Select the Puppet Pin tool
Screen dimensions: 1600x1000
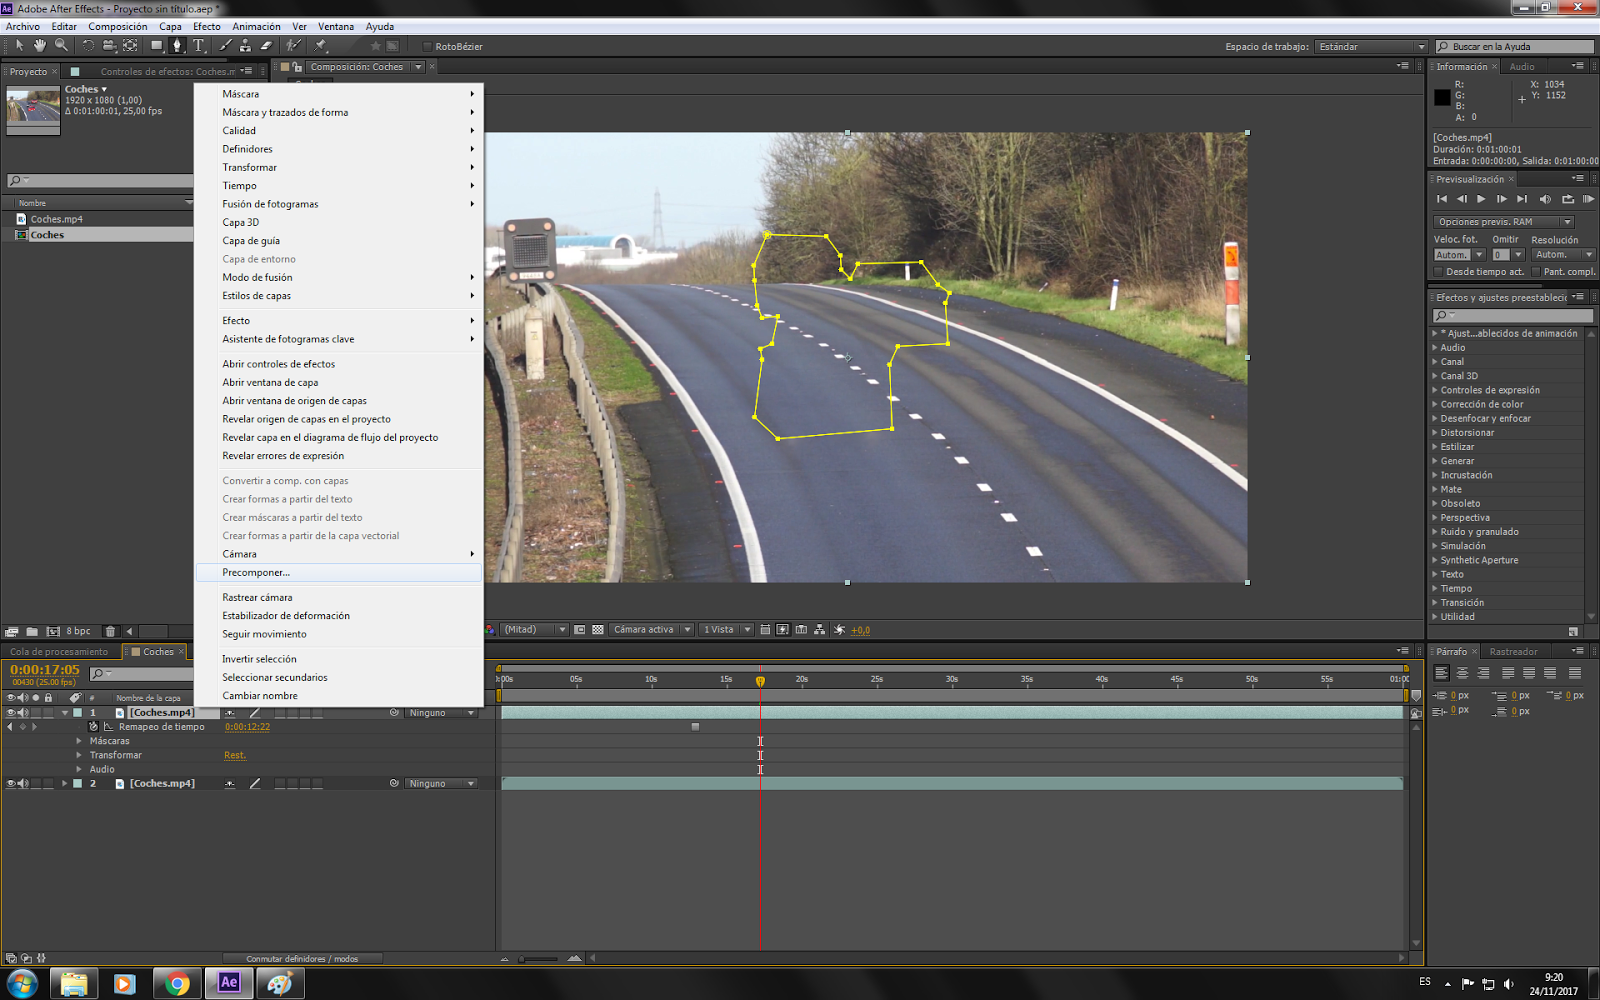click(321, 46)
